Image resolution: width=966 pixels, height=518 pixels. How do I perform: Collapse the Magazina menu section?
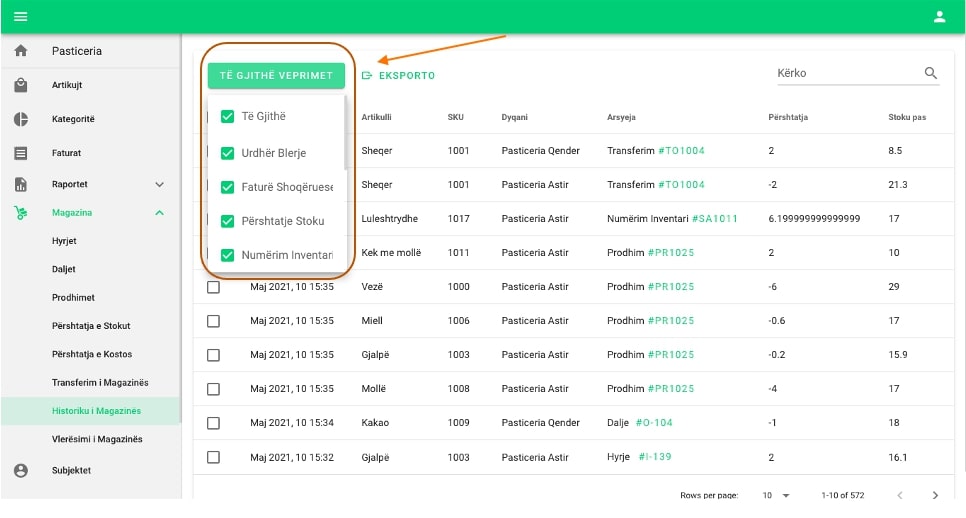(x=159, y=212)
